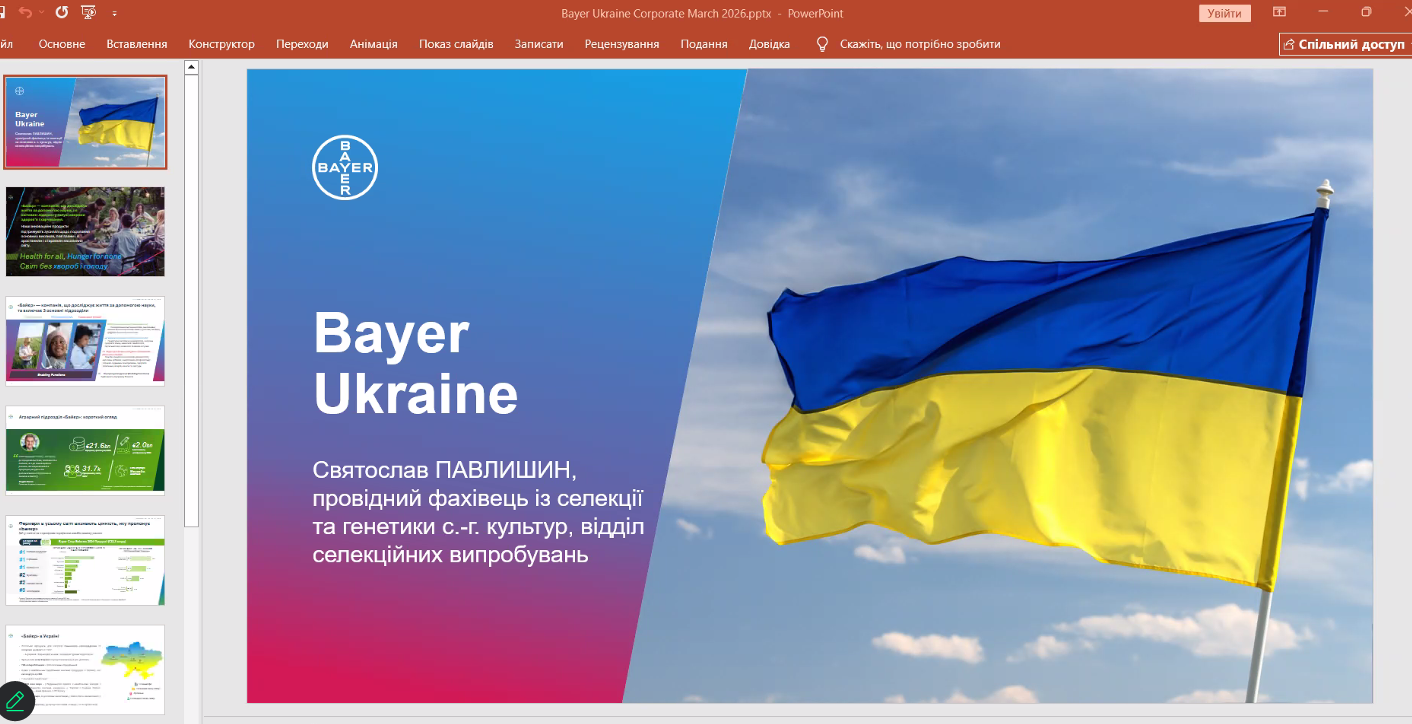The height and width of the screenshot is (724, 1412).
Task: Open Customize Quick Access Toolbar dropdown
Action: [114, 14]
